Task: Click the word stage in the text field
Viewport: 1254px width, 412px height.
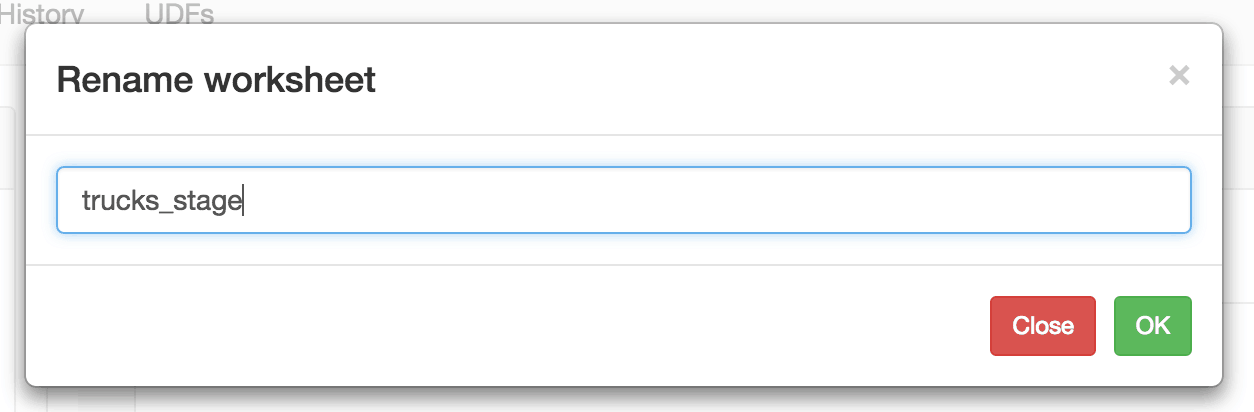Action: [x=208, y=201]
